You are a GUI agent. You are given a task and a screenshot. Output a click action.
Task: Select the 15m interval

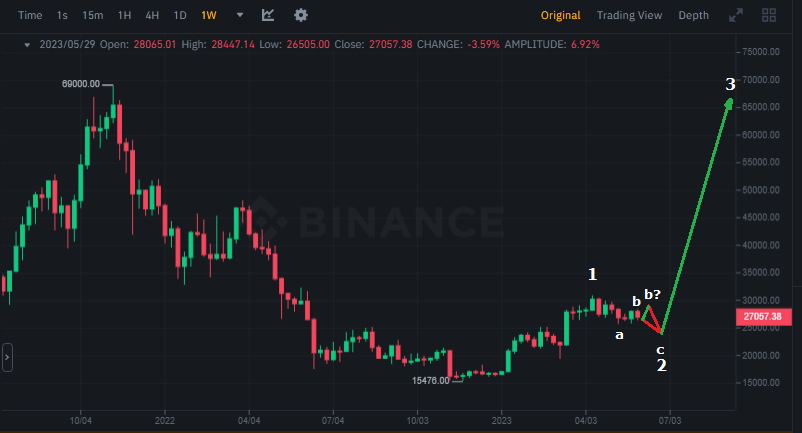coord(92,15)
